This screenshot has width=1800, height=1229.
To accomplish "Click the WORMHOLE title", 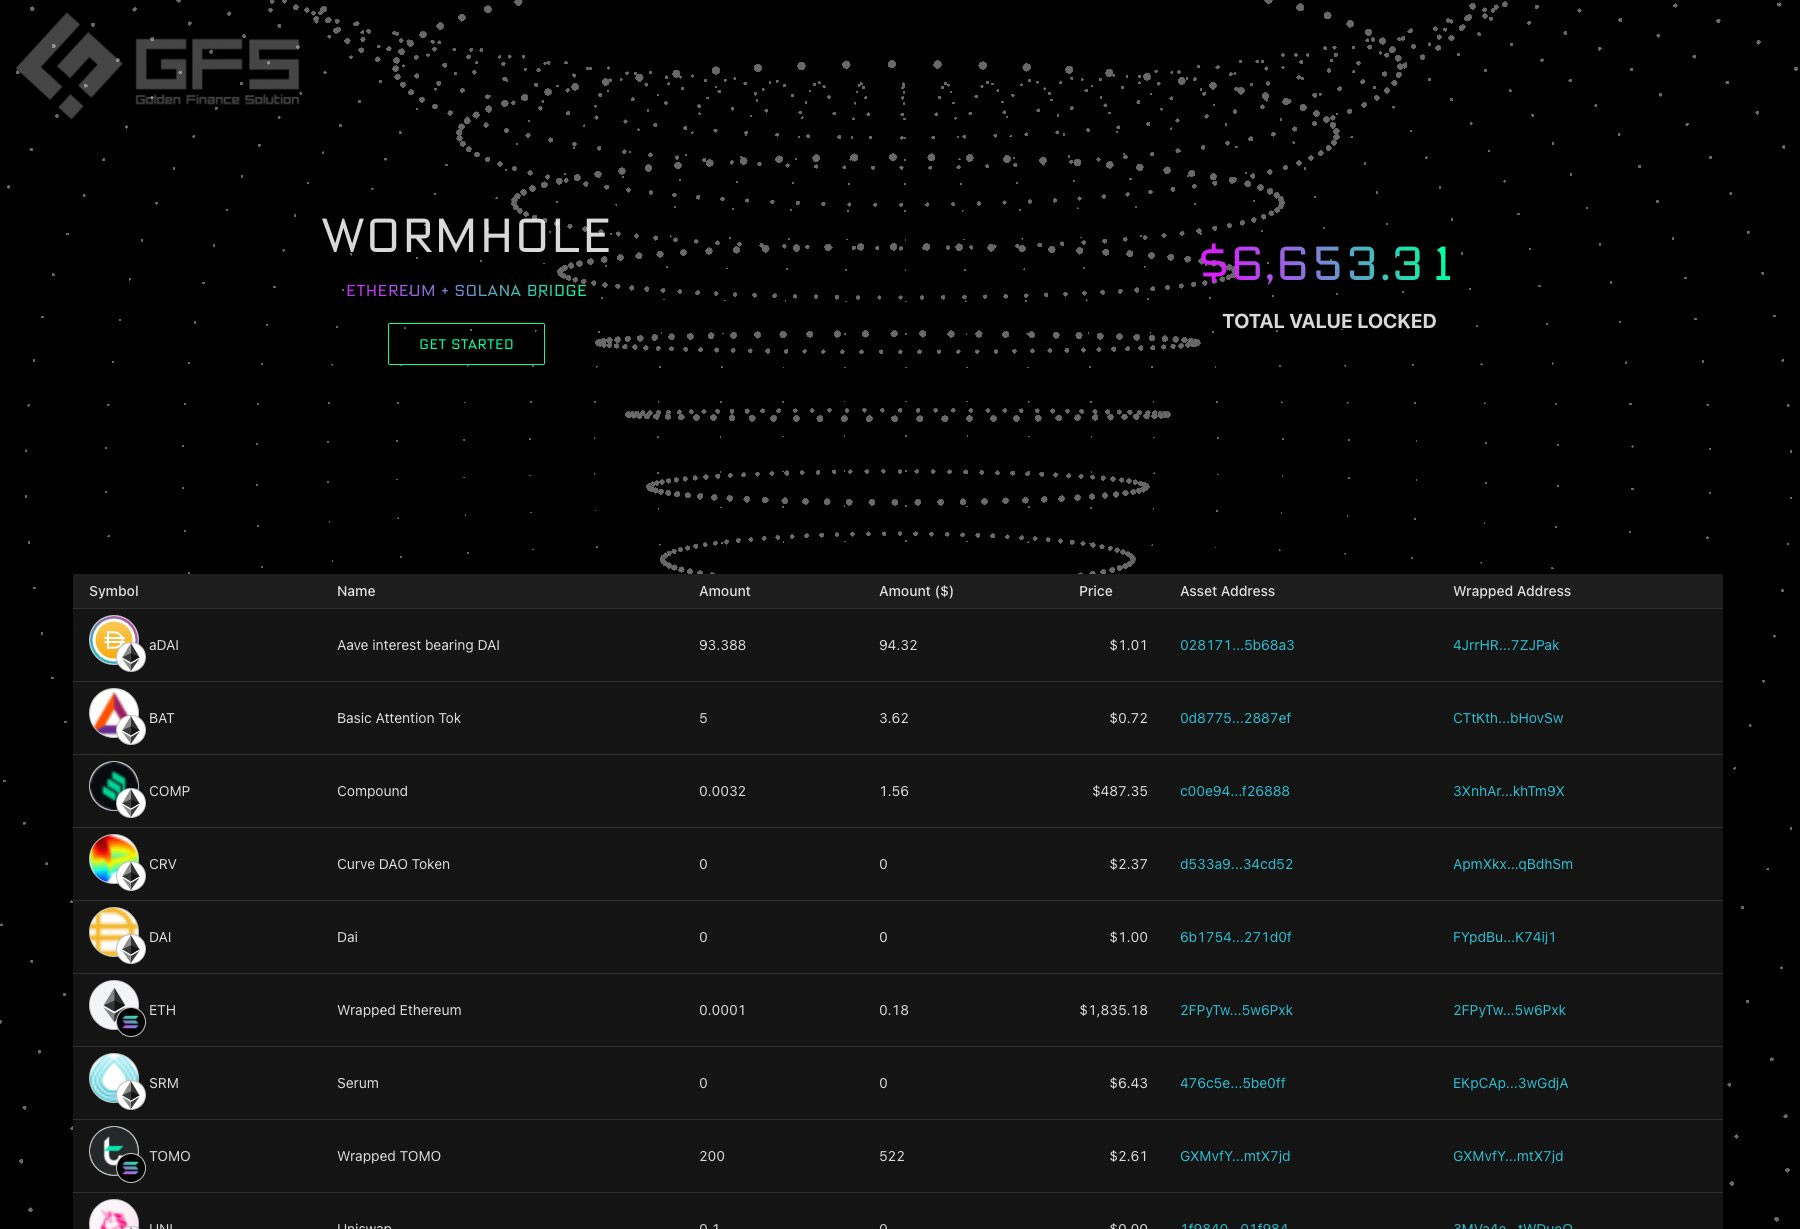I will click(x=467, y=236).
